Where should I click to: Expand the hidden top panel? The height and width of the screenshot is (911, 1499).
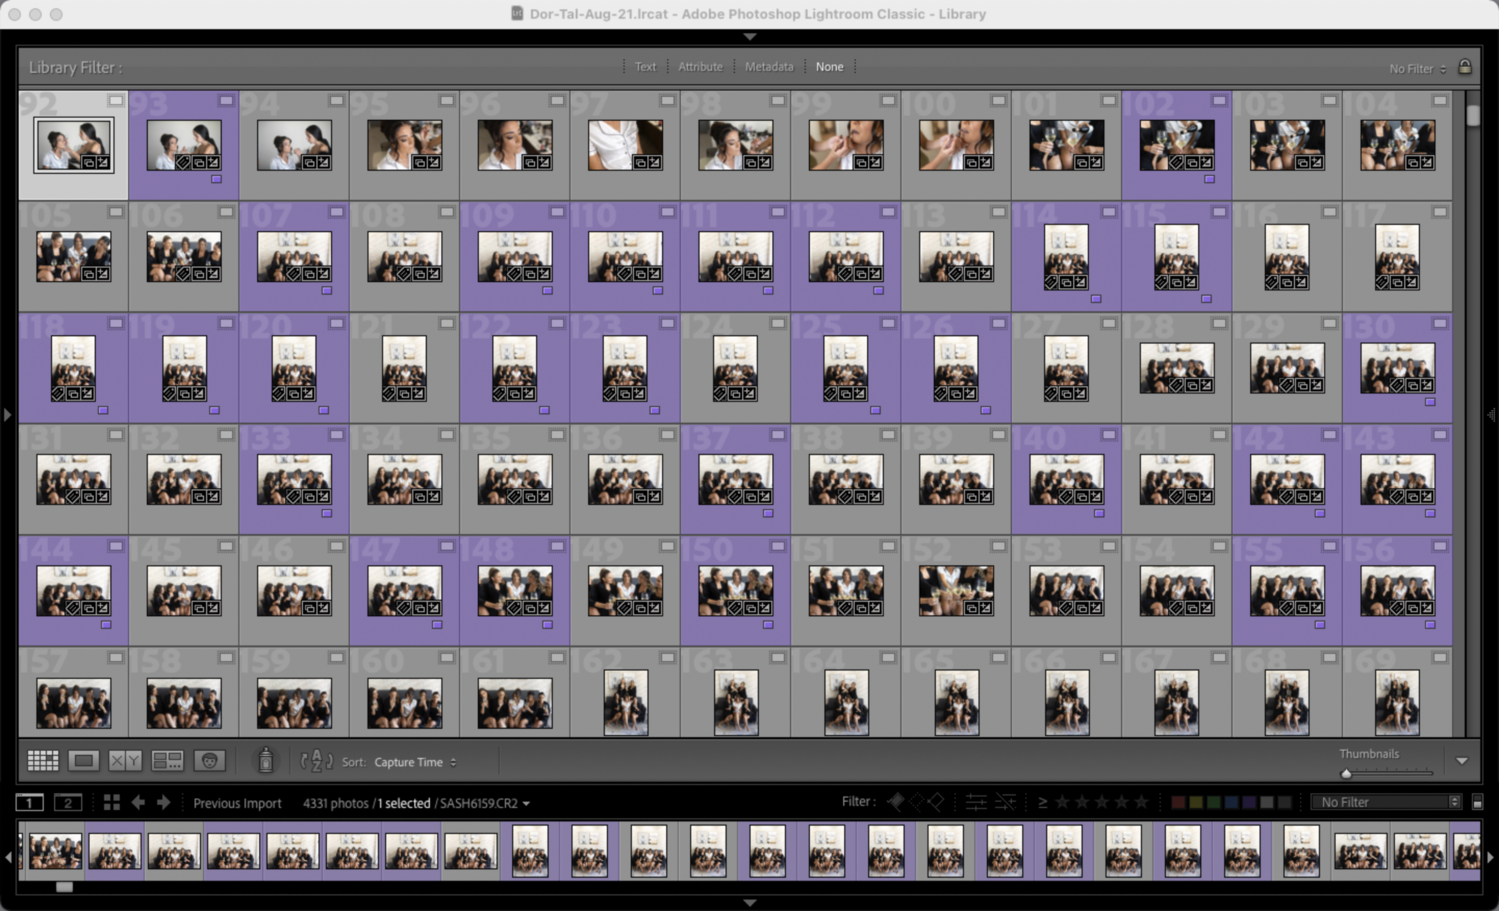click(750, 36)
